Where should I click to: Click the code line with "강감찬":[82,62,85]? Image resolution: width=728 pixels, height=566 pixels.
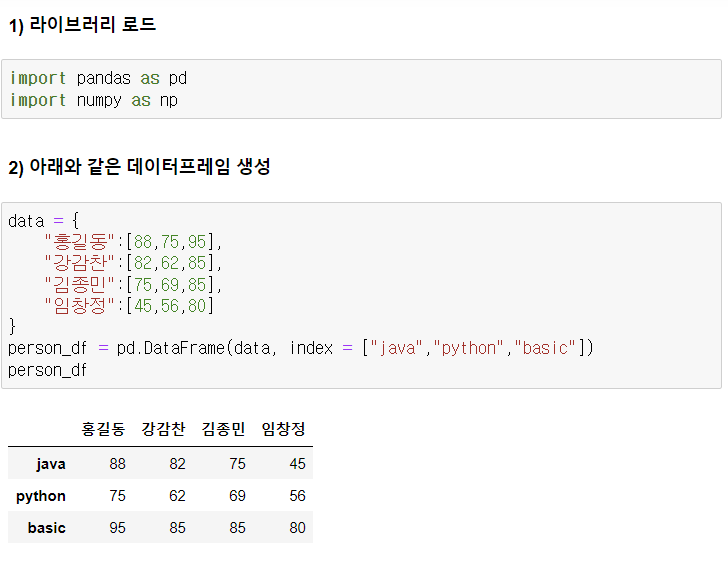(x=133, y=263)
